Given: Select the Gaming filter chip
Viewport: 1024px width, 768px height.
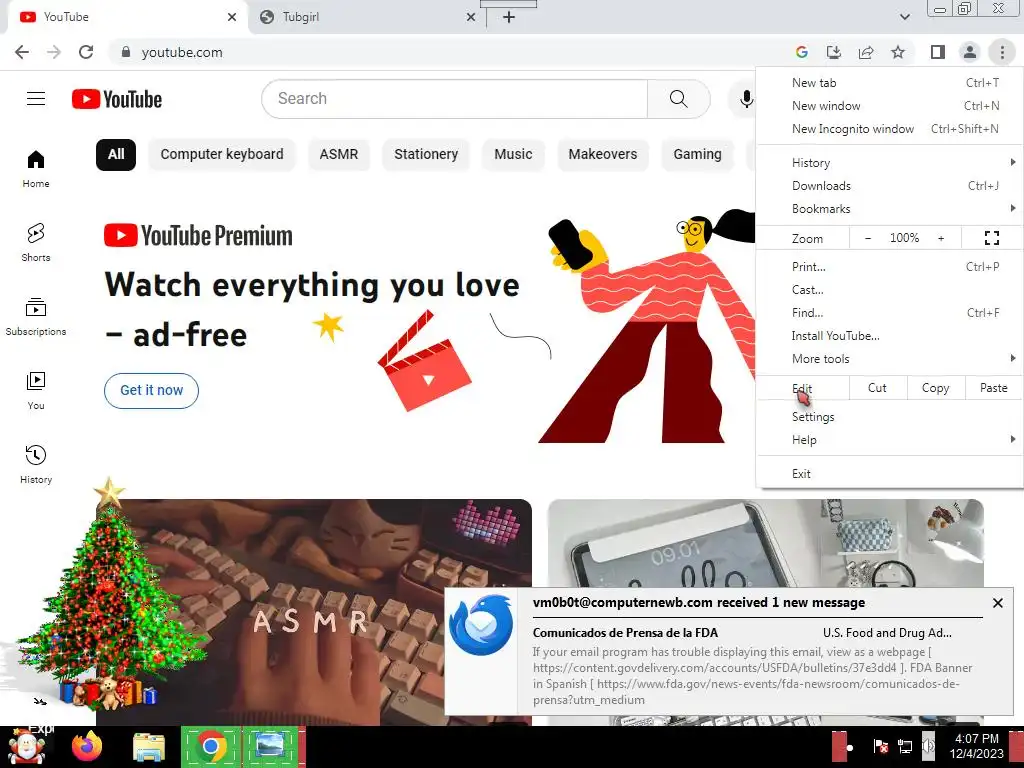Looking at the screenshot, I should [697, 155].
